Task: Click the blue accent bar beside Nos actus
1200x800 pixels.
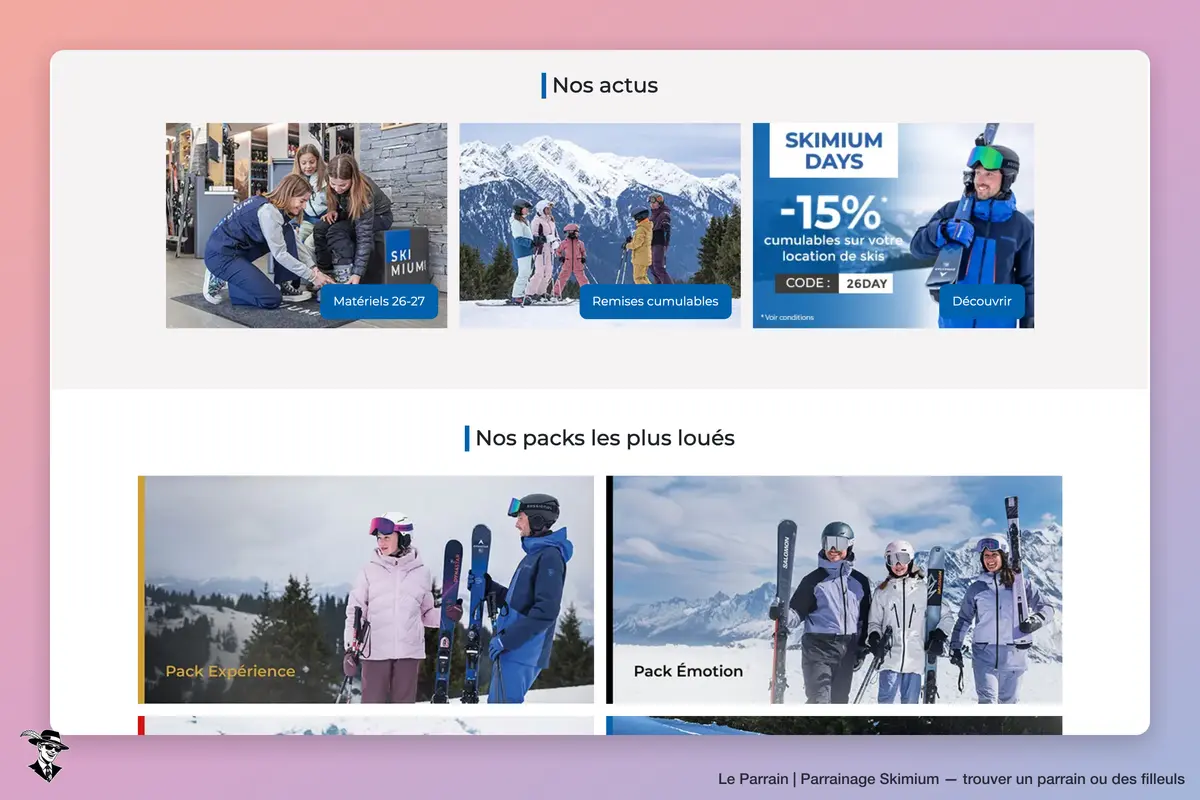Action: click(x=544, y=85)
